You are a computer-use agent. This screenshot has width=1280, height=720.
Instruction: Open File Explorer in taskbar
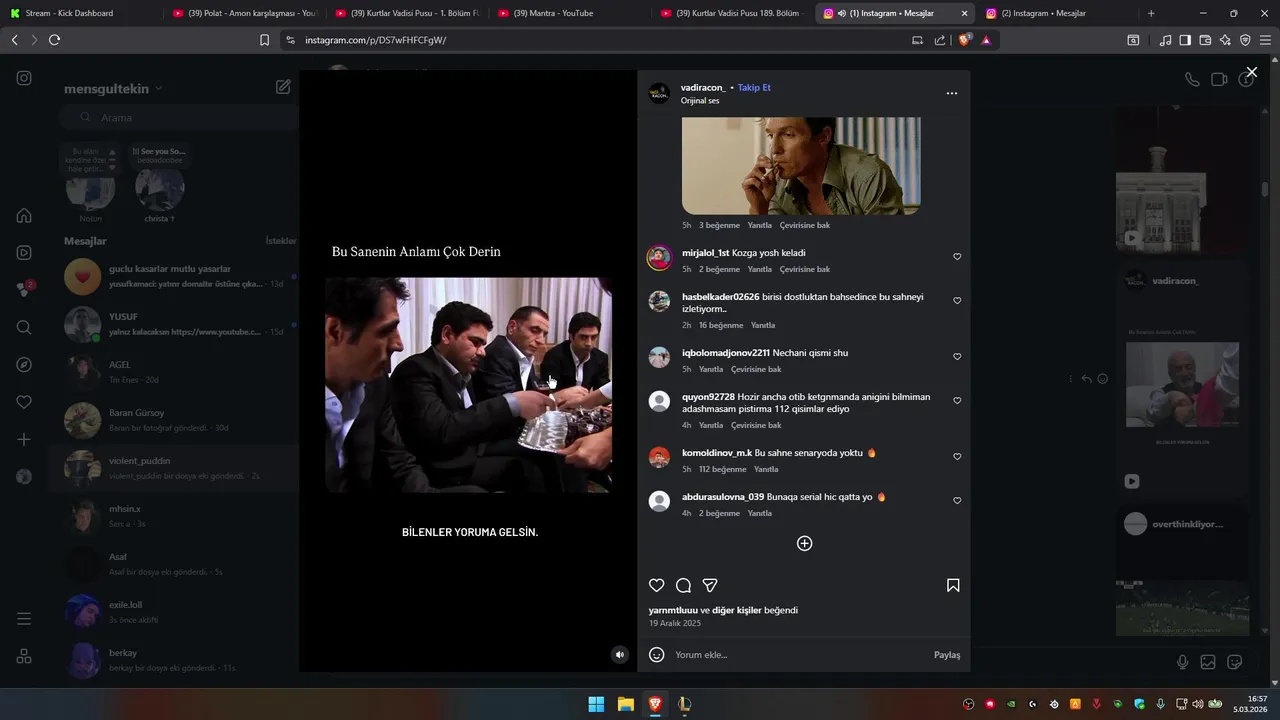[625, 704]
